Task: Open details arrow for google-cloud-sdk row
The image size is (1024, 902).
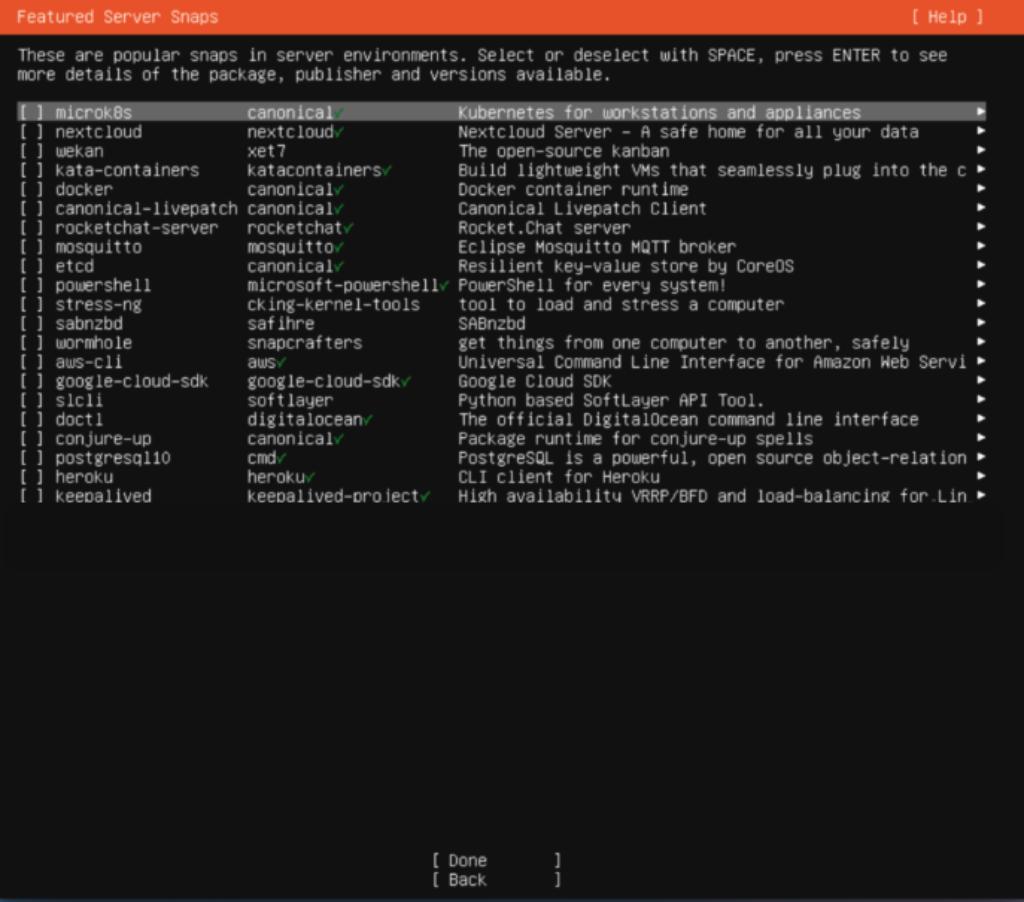Action: click(x=981, y=381)
